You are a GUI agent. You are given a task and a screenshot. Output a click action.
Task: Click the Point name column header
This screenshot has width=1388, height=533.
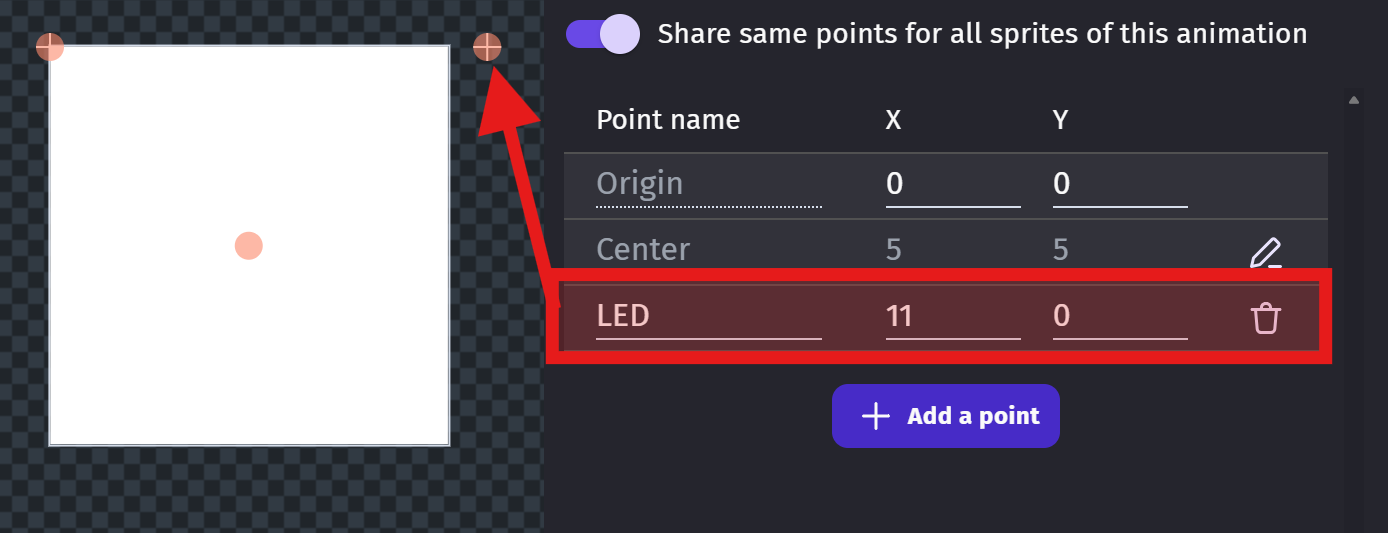click(x=668, y=120)
